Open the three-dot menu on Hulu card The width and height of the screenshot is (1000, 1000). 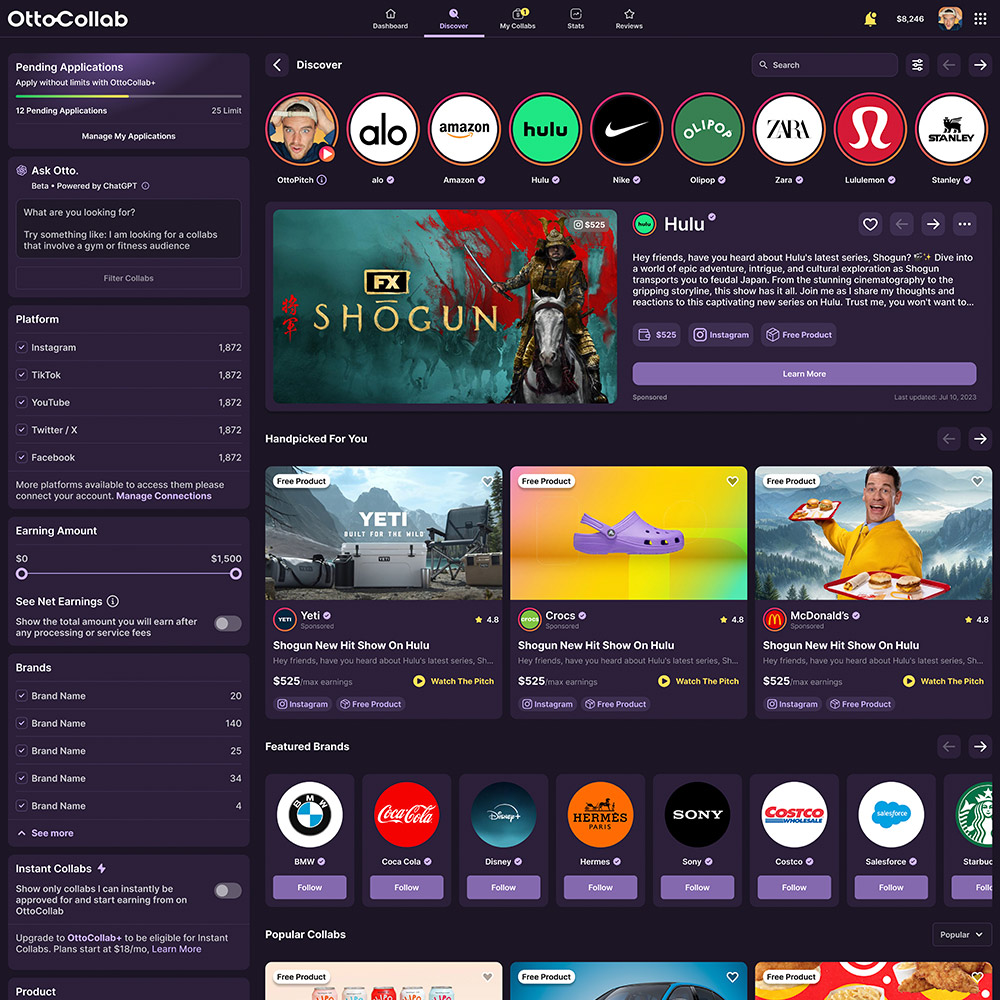(x=964, y=224)
